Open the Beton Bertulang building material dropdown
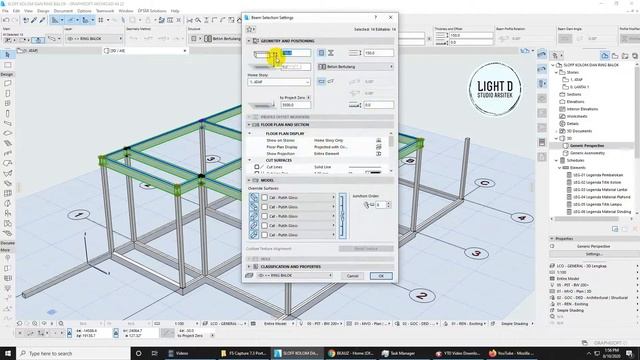The height and width of the screenshot is (360, 640). click(355, 67)
